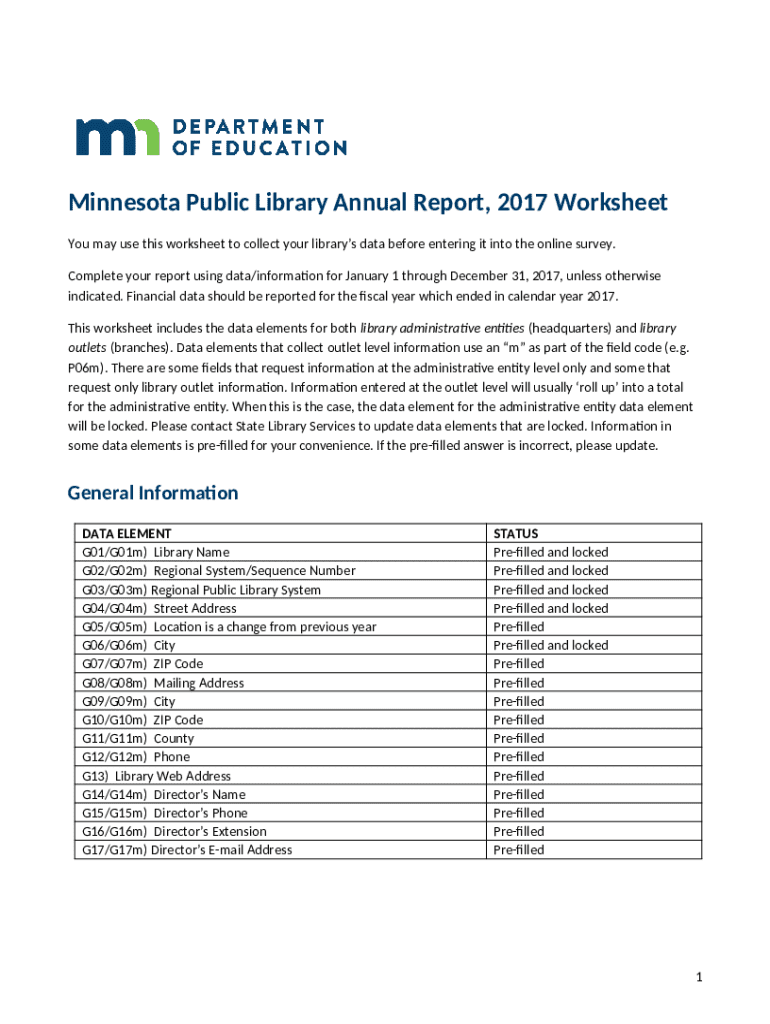Select the 'G03/G03m) Regional Public Library System' cell
This screenshot has width=770, height=1024.
(201, 590)
